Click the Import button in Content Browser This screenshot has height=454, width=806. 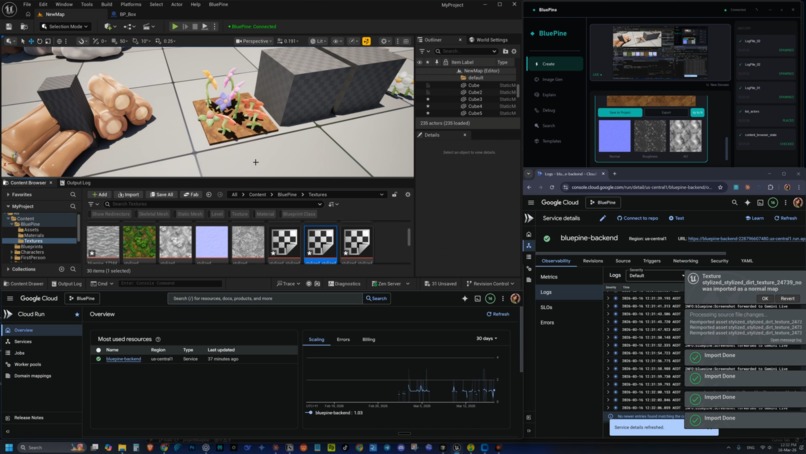click(129, 194)
